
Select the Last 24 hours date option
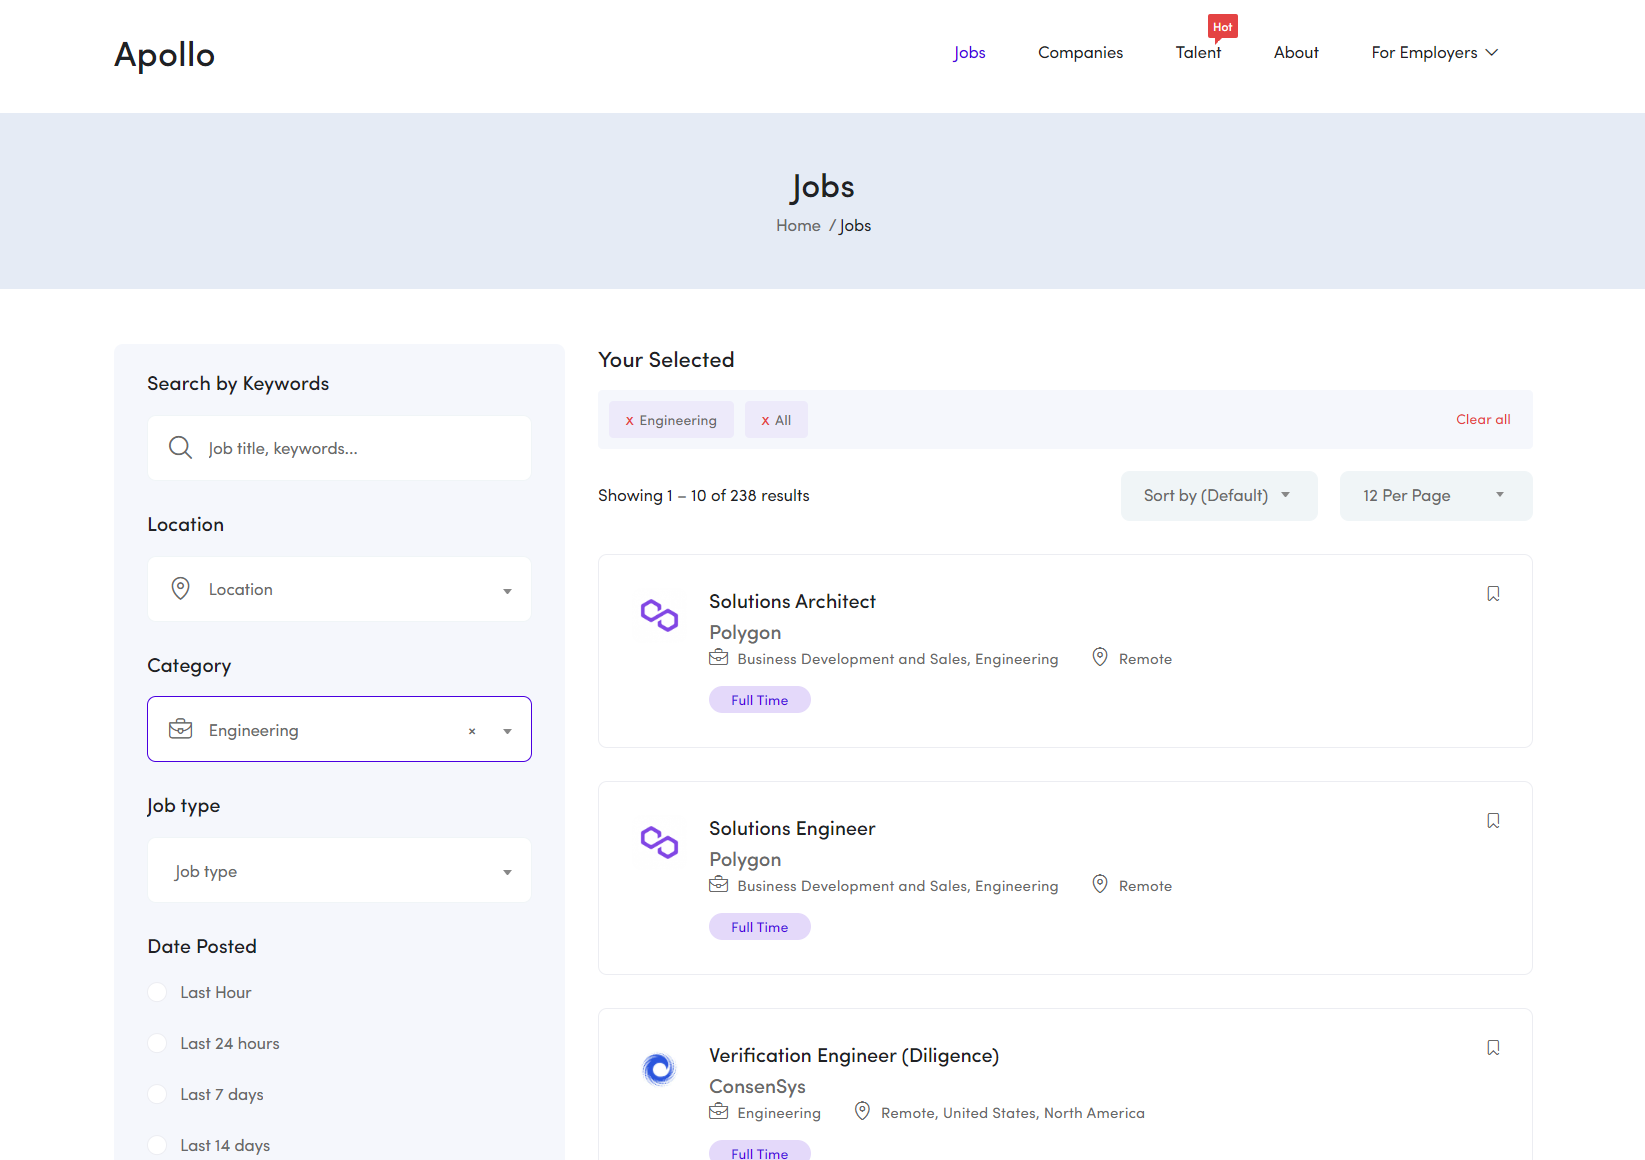click(x=157, y=1043)
